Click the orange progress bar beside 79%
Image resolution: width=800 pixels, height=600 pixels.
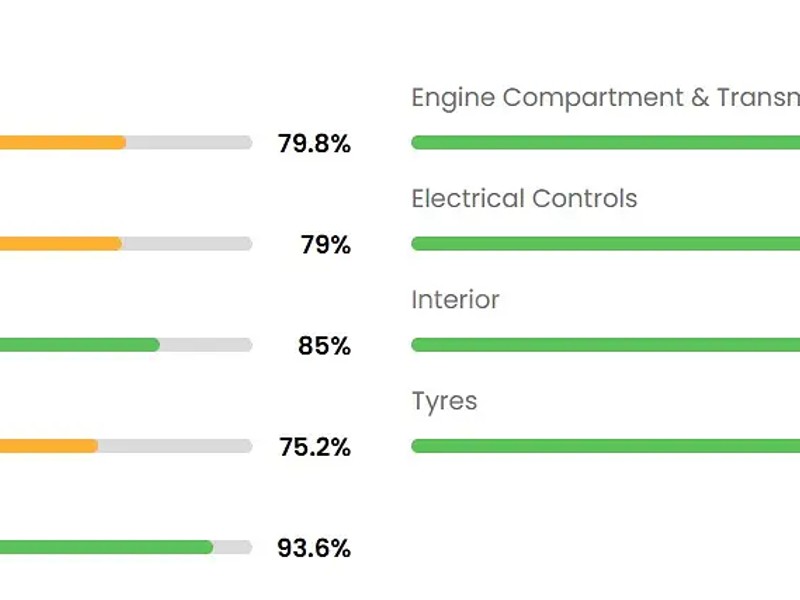[x=60, y=244]
